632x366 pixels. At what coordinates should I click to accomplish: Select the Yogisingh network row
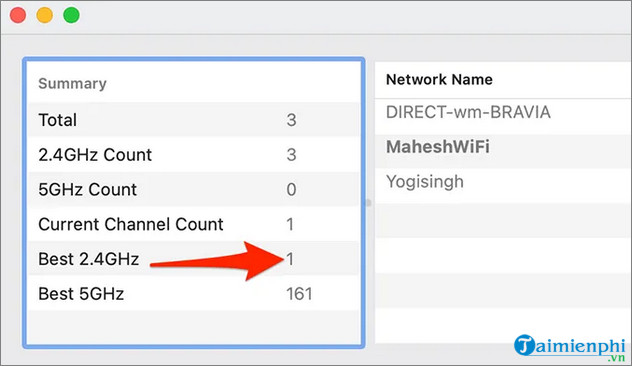pos(503,185)
